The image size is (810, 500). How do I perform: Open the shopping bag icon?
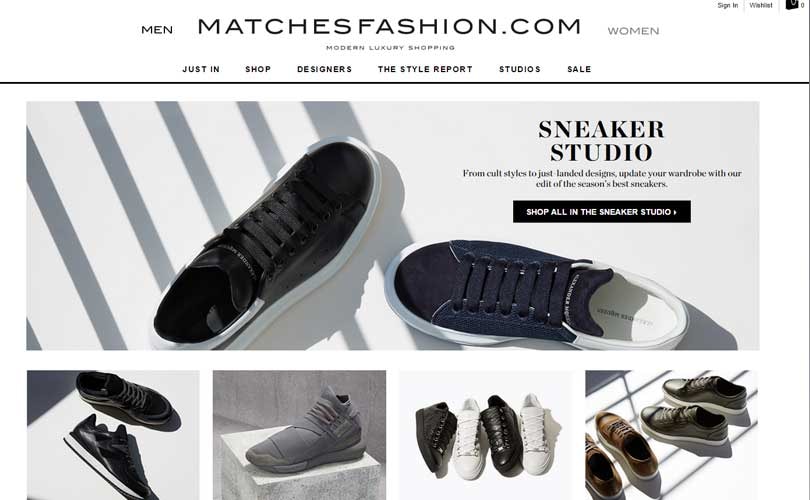click(792, 5)
